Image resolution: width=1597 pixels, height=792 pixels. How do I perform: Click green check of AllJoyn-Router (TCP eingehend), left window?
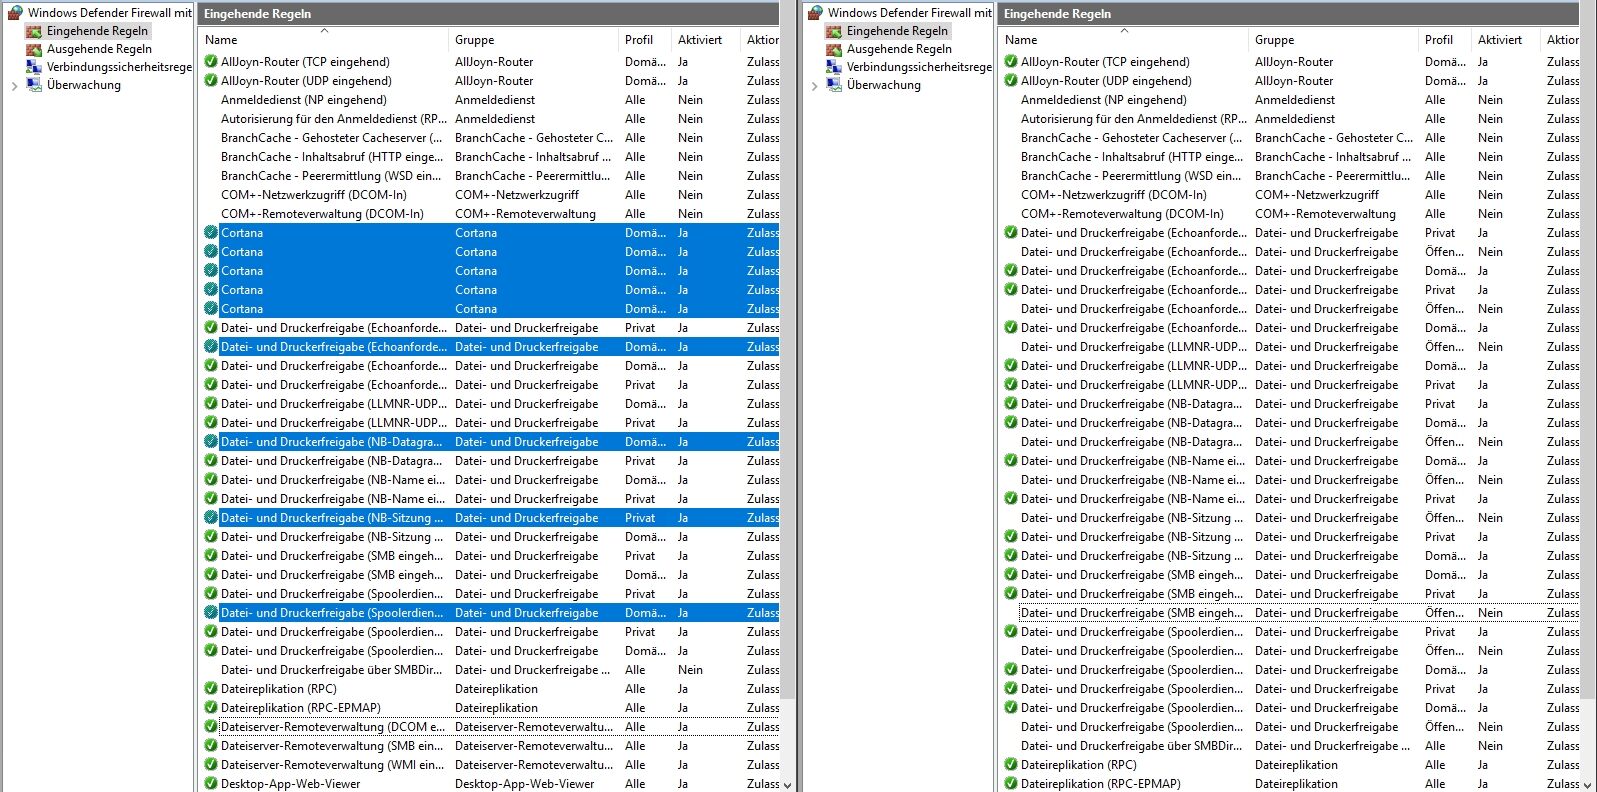tap(211, 62)
